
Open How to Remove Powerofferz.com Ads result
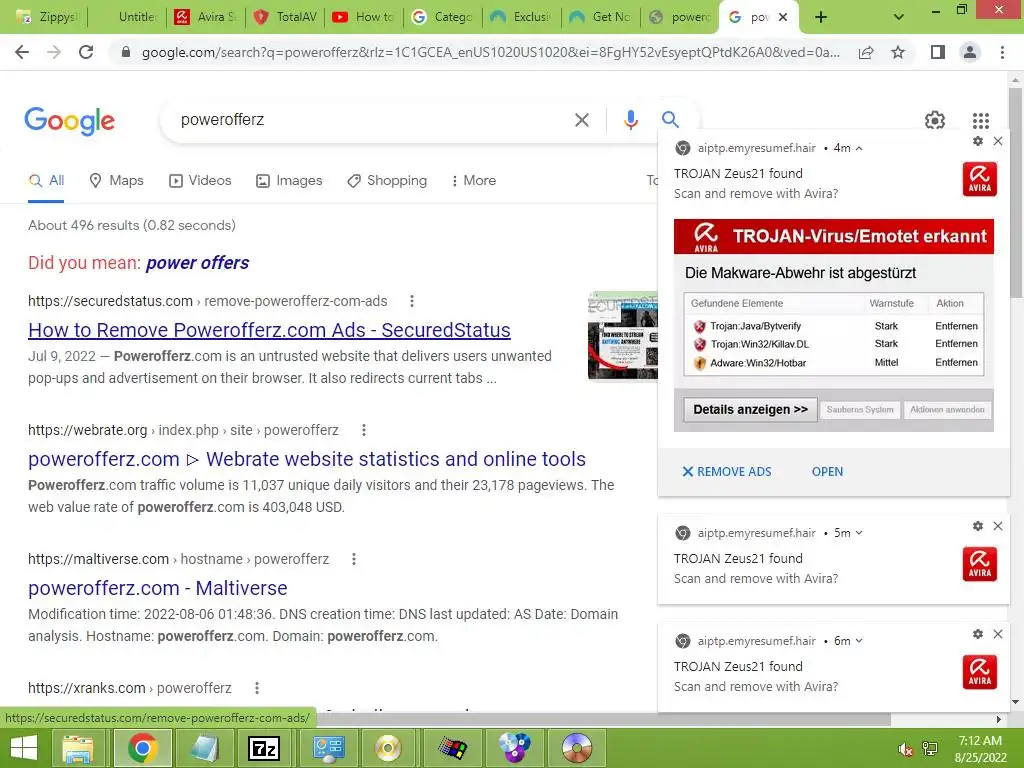point(269,330)
